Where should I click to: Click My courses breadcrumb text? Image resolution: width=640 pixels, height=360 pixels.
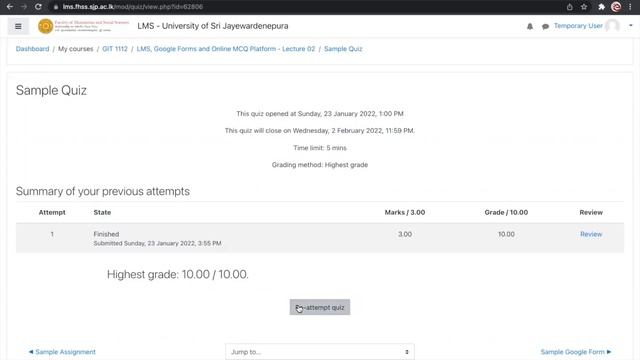point(76,49)
